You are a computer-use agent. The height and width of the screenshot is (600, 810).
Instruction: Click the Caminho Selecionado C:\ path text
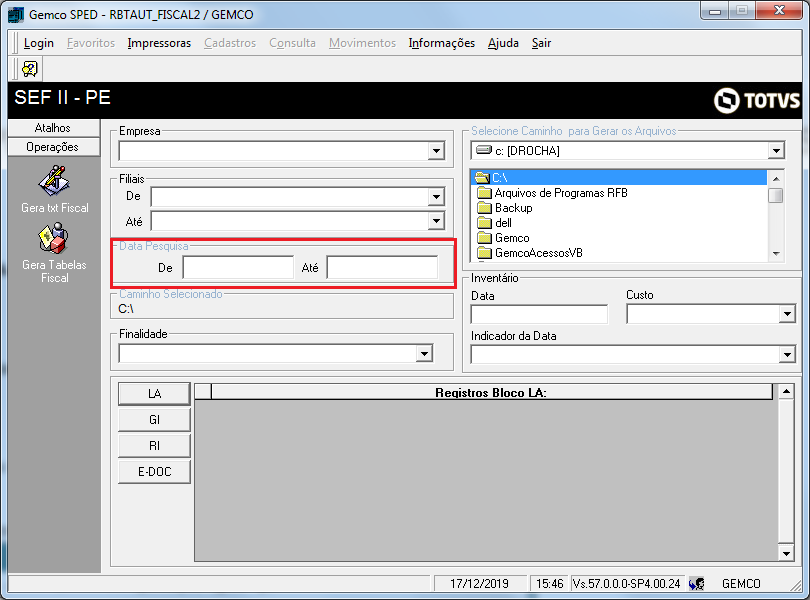[126, 309]
